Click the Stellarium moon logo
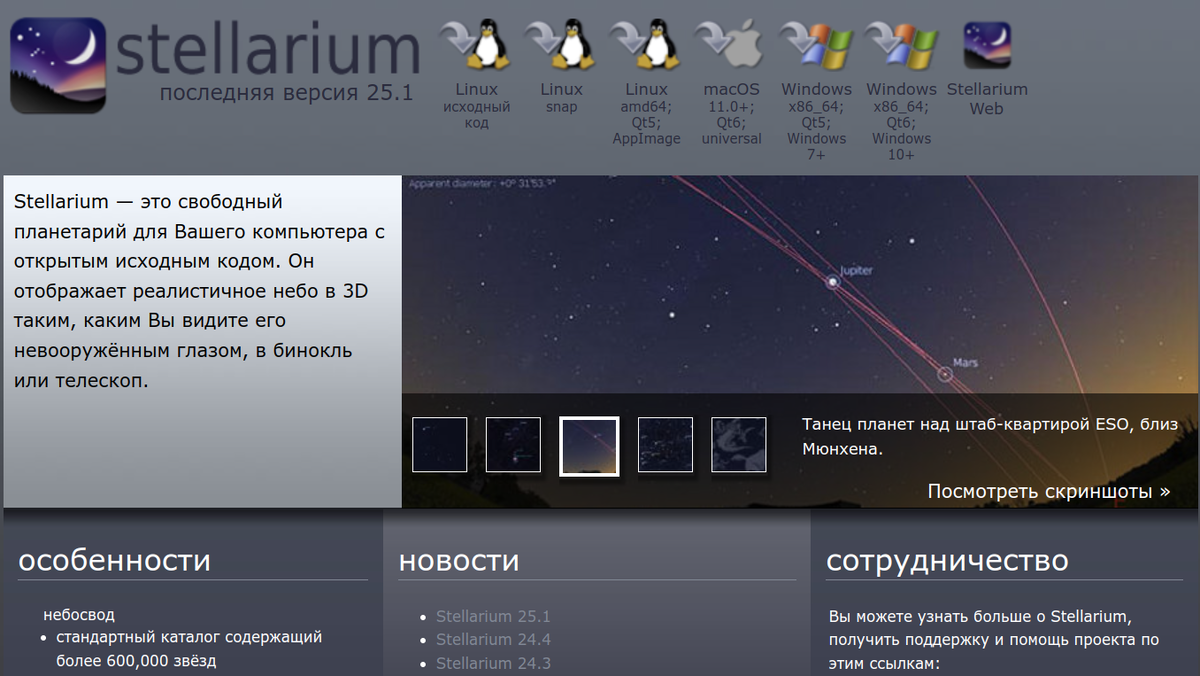Image resolution: width=1200 pixels, height=676 pixels. (58, 65)
